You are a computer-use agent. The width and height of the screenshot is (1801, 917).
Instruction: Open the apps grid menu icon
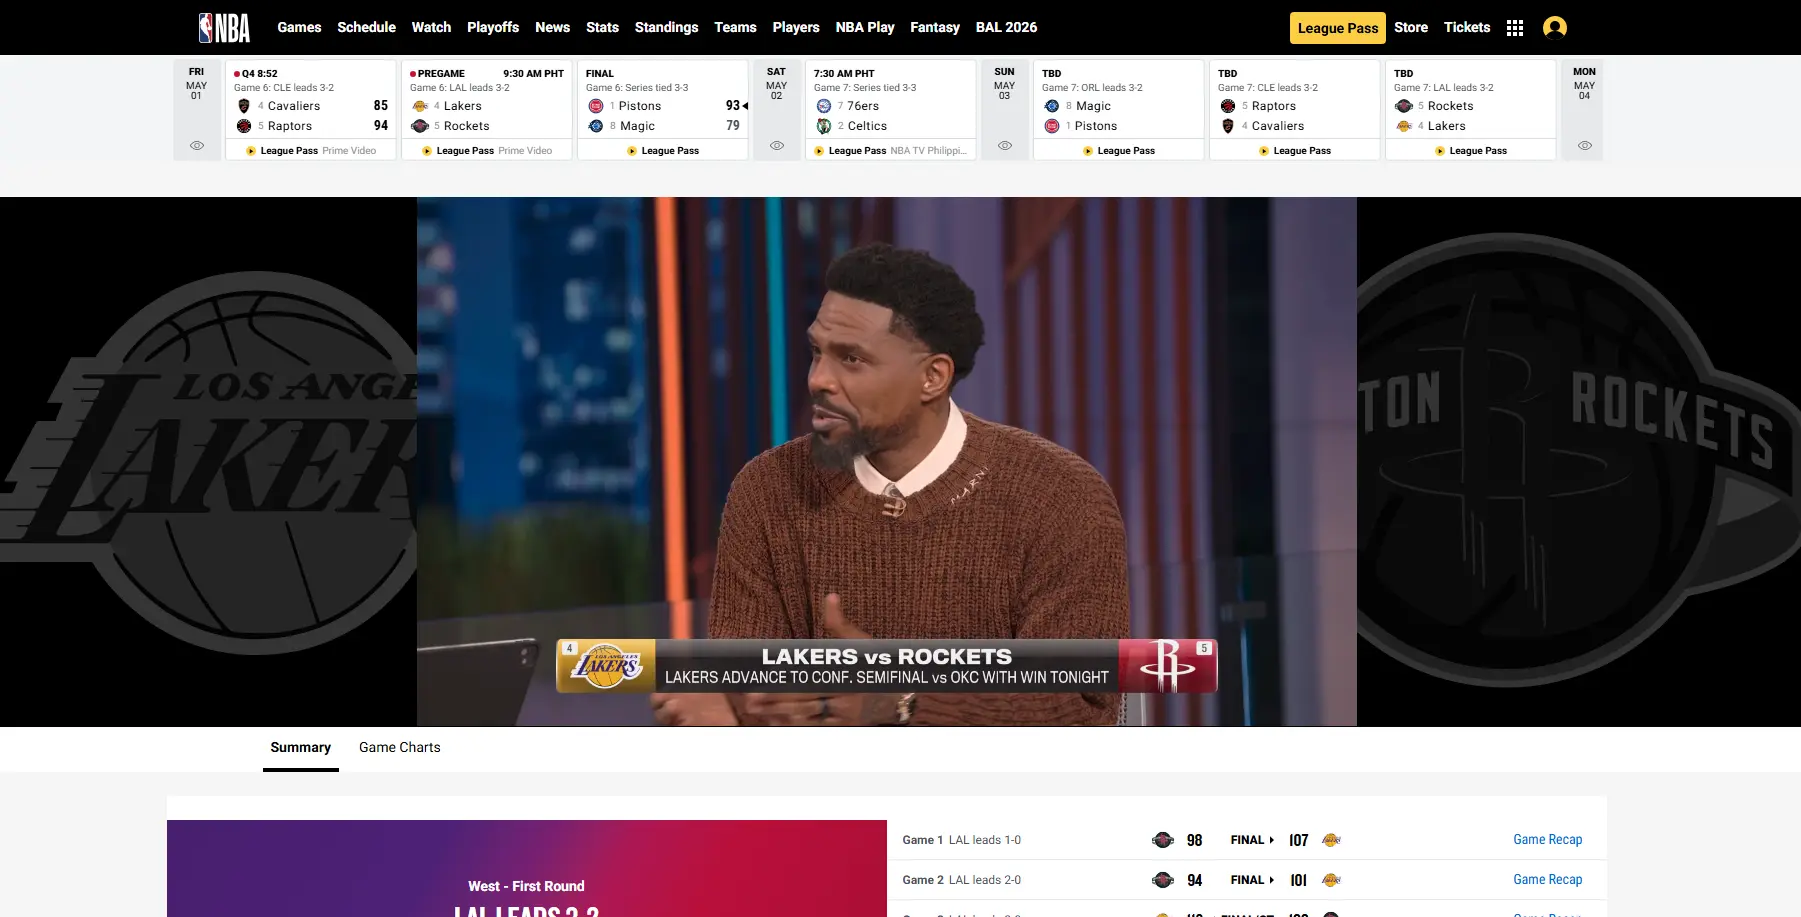pyautogui.click(x=1515, y=28)
